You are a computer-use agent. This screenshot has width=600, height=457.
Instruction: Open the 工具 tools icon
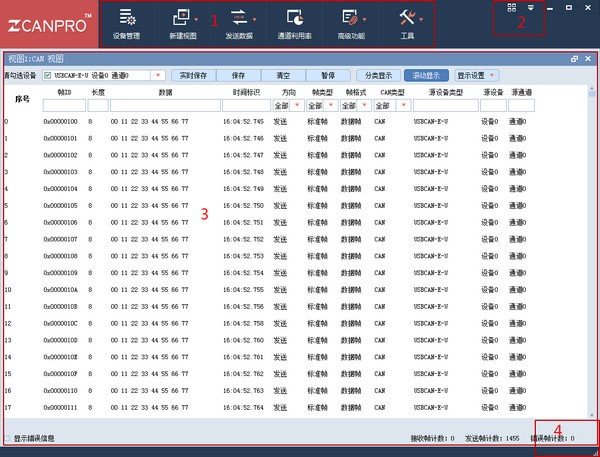pos(407,22)
